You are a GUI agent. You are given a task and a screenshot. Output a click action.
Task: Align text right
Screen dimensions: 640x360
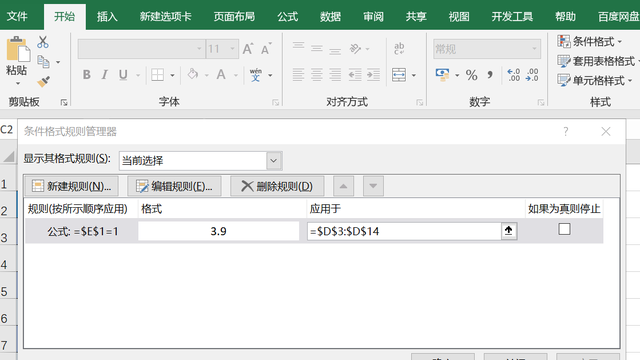pos(335,75)
